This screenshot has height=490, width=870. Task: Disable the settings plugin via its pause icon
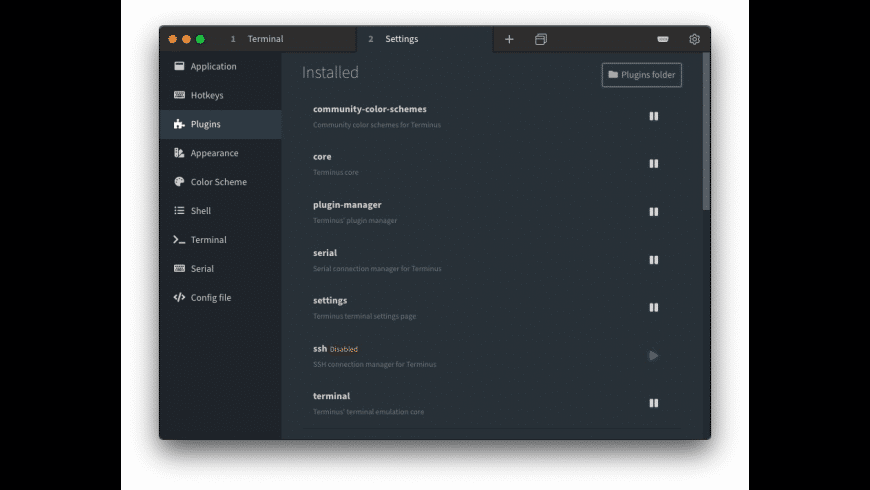click(654, 307)
